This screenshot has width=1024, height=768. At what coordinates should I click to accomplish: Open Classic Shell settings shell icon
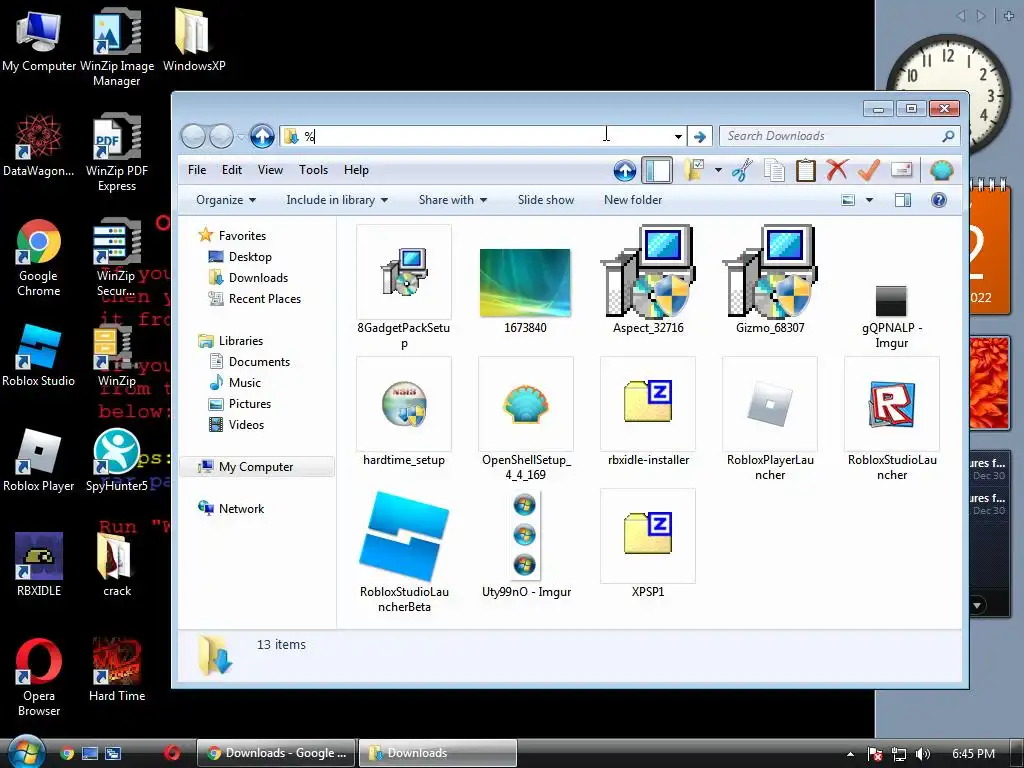pos(941,170)
